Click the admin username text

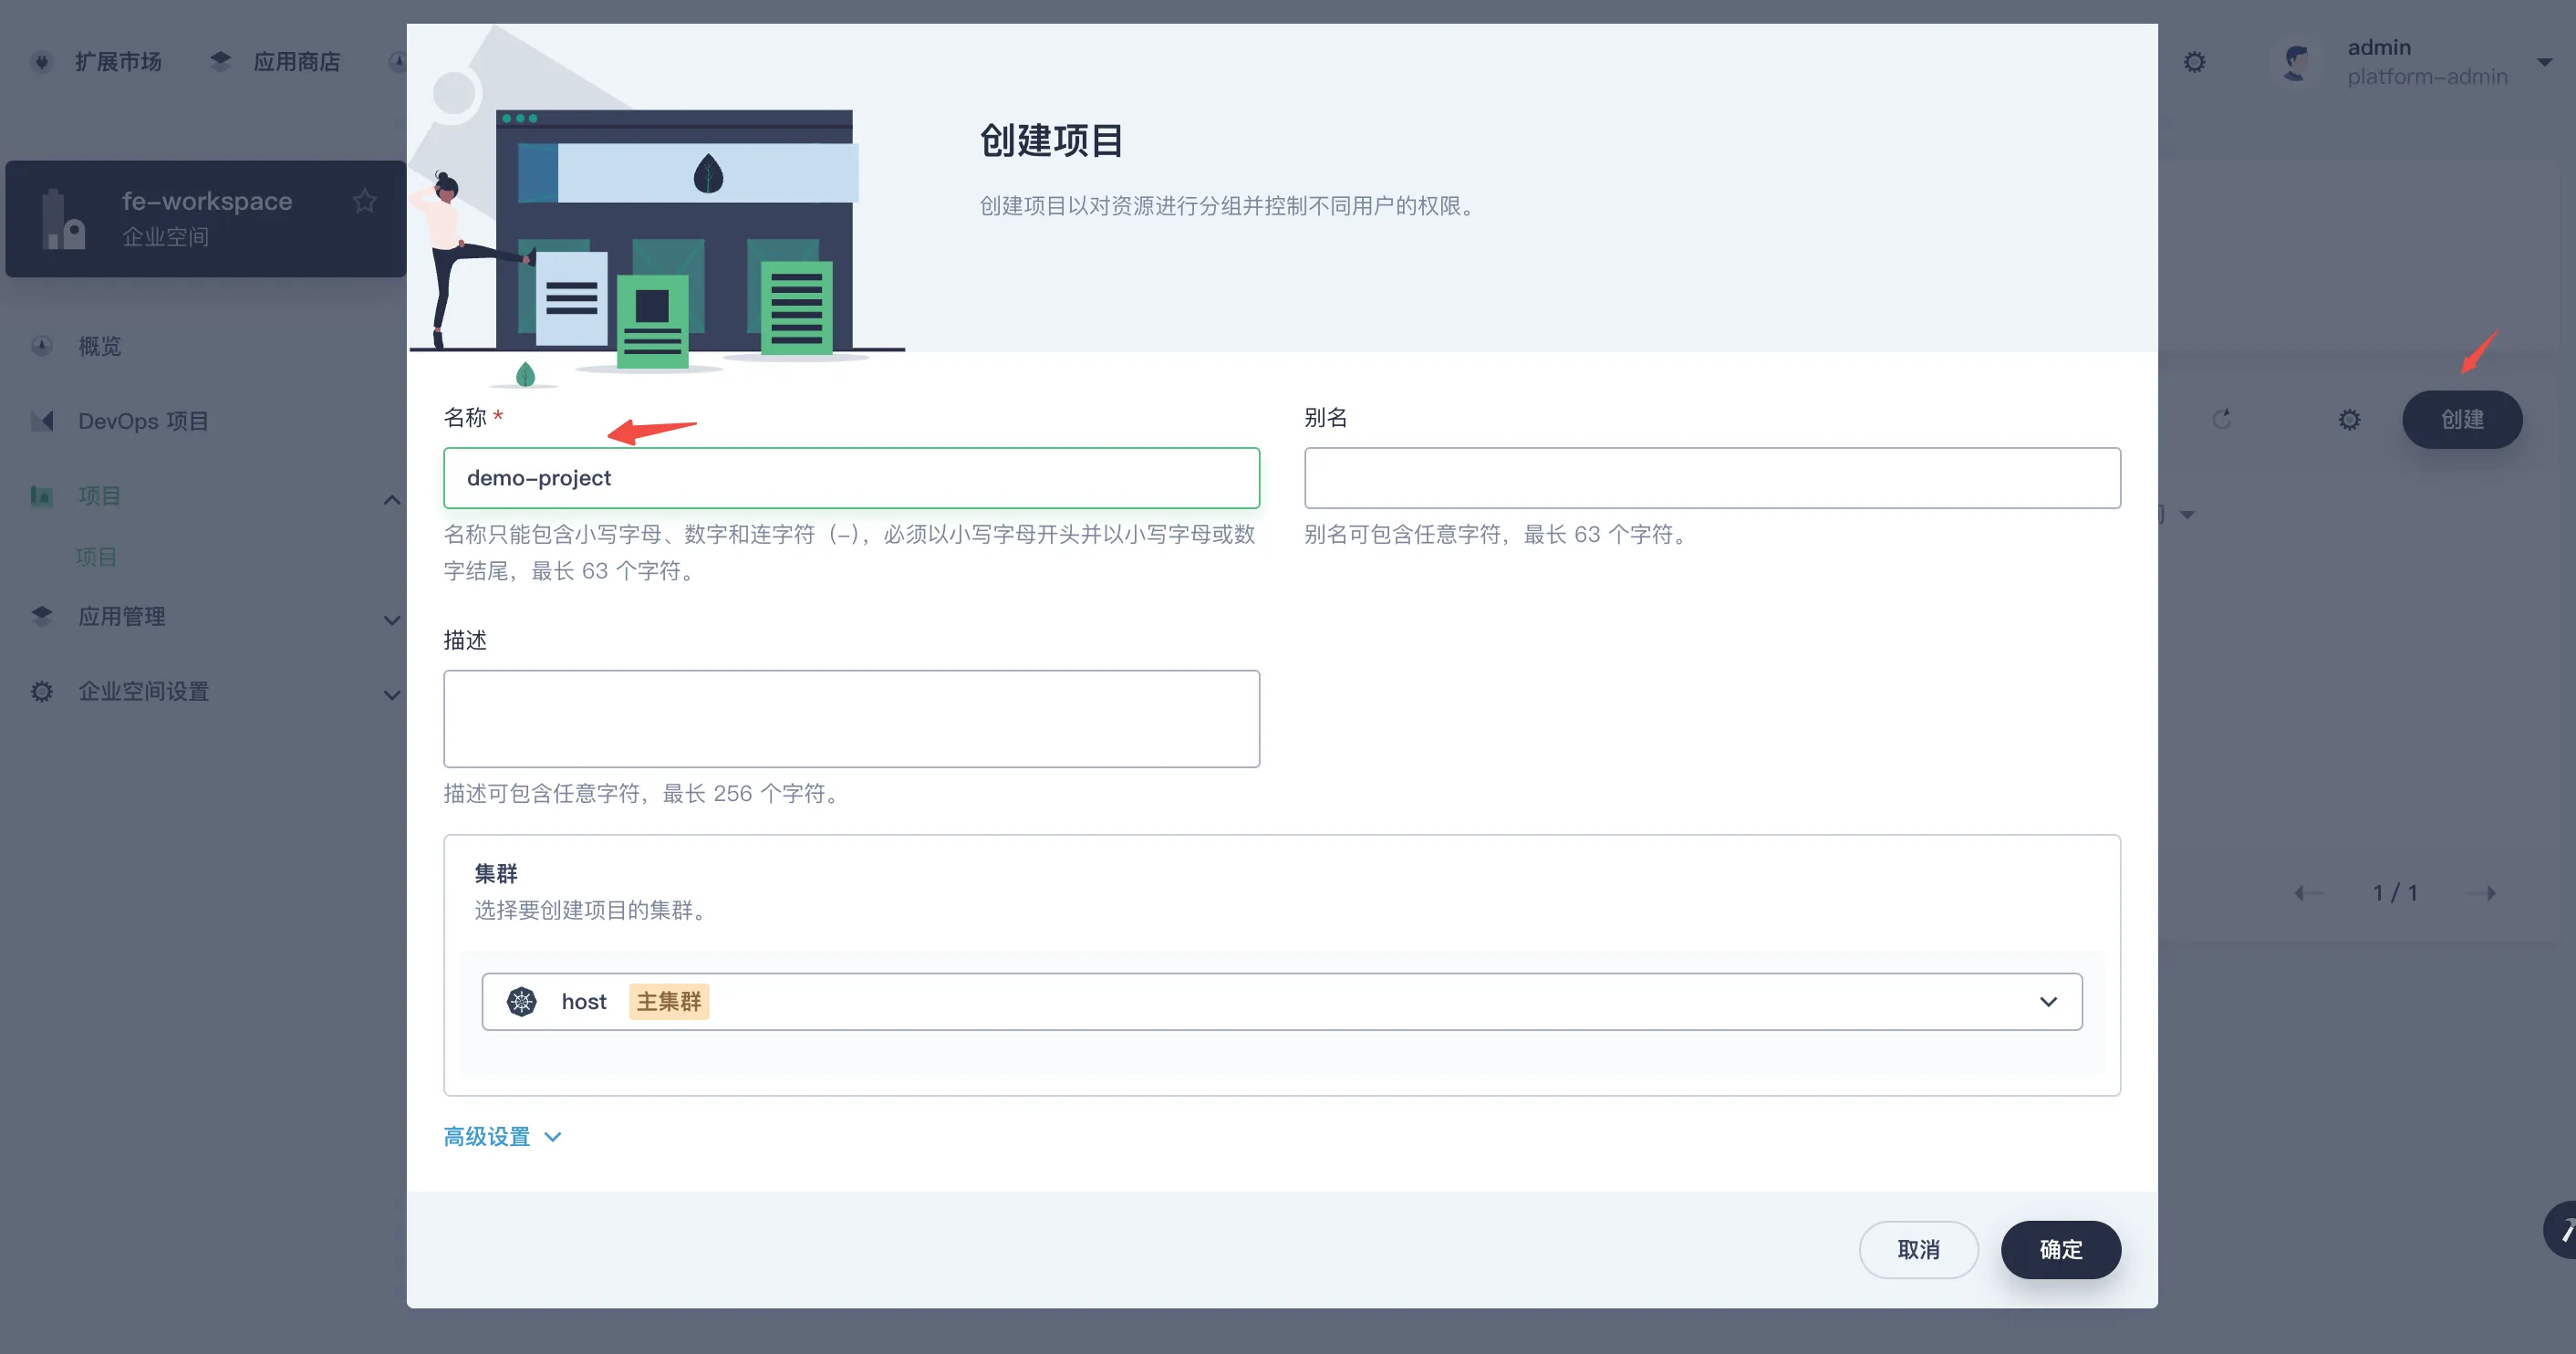2379,47
